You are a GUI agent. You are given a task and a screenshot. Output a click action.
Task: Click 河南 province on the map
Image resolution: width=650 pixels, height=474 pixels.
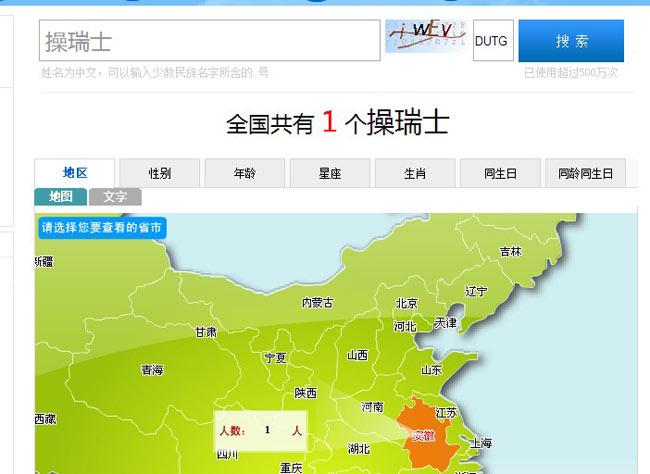[x=372, y=407]
